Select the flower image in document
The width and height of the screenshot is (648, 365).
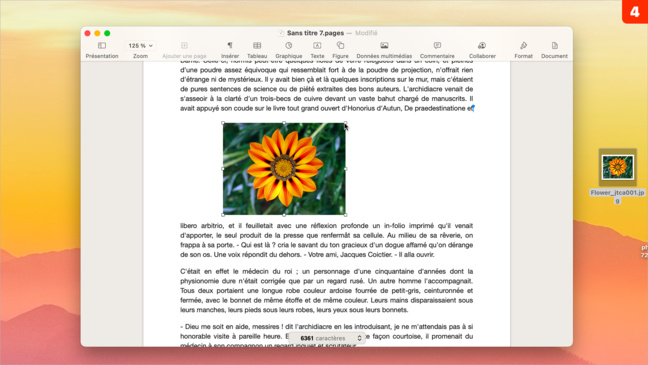click(284, 169)
